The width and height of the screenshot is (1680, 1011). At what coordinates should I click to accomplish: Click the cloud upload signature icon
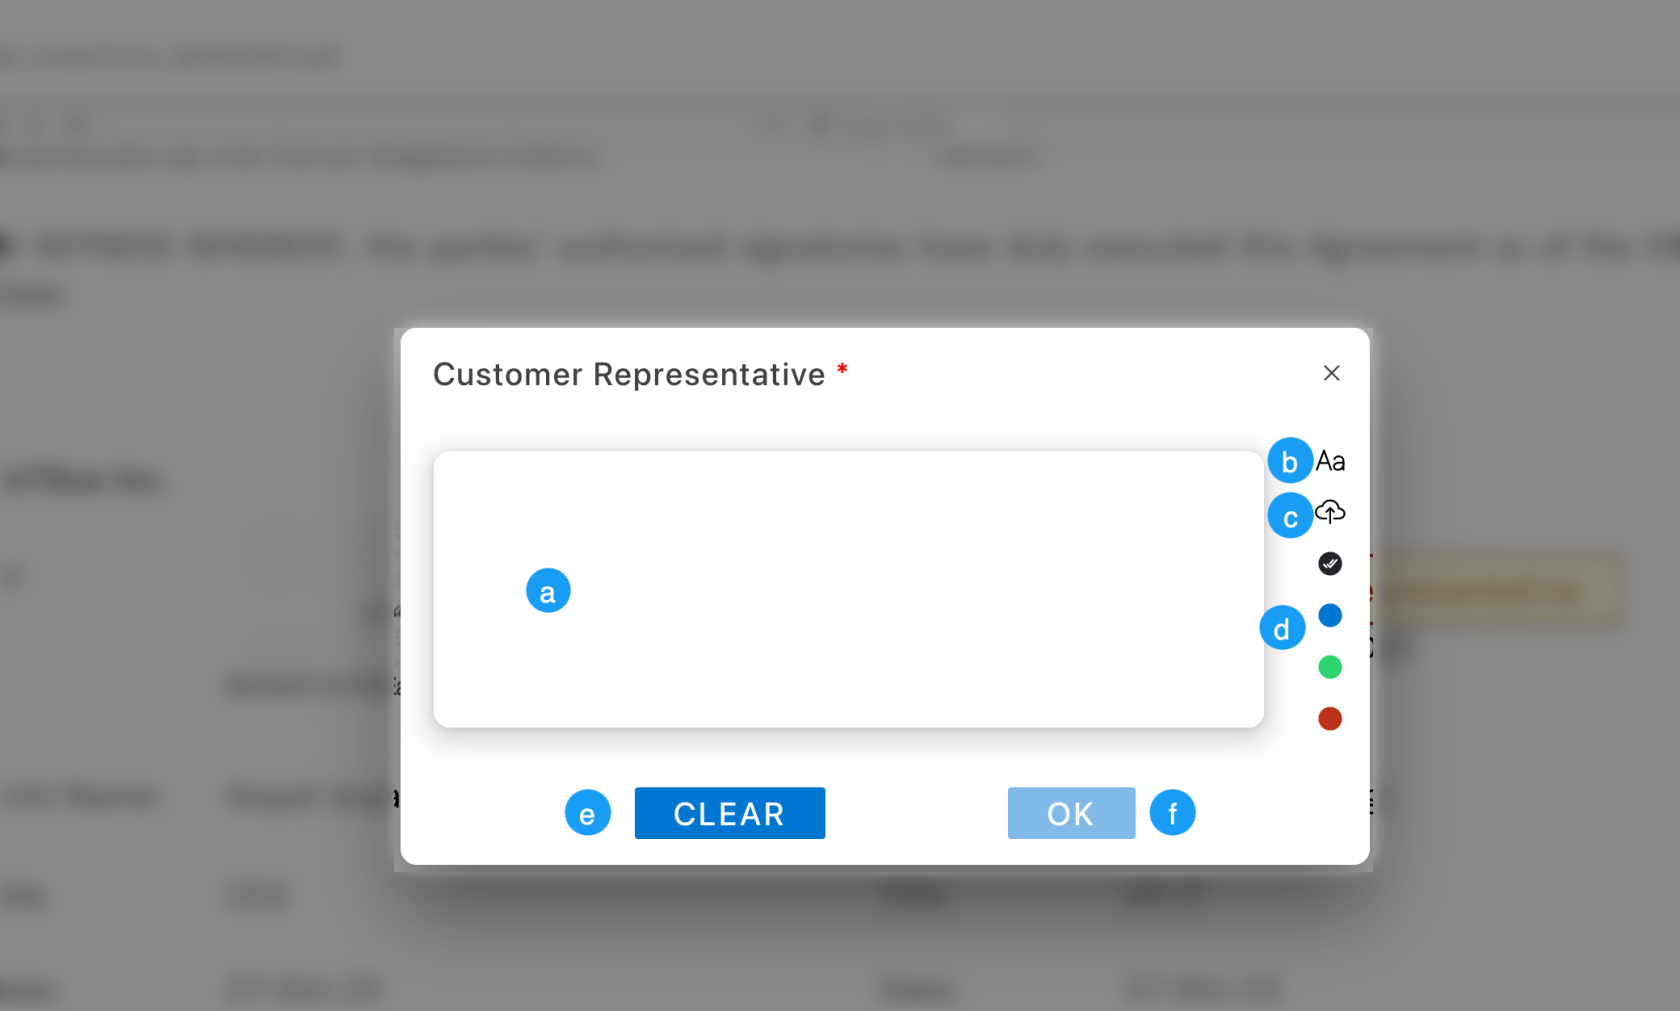click(1330, 512)
